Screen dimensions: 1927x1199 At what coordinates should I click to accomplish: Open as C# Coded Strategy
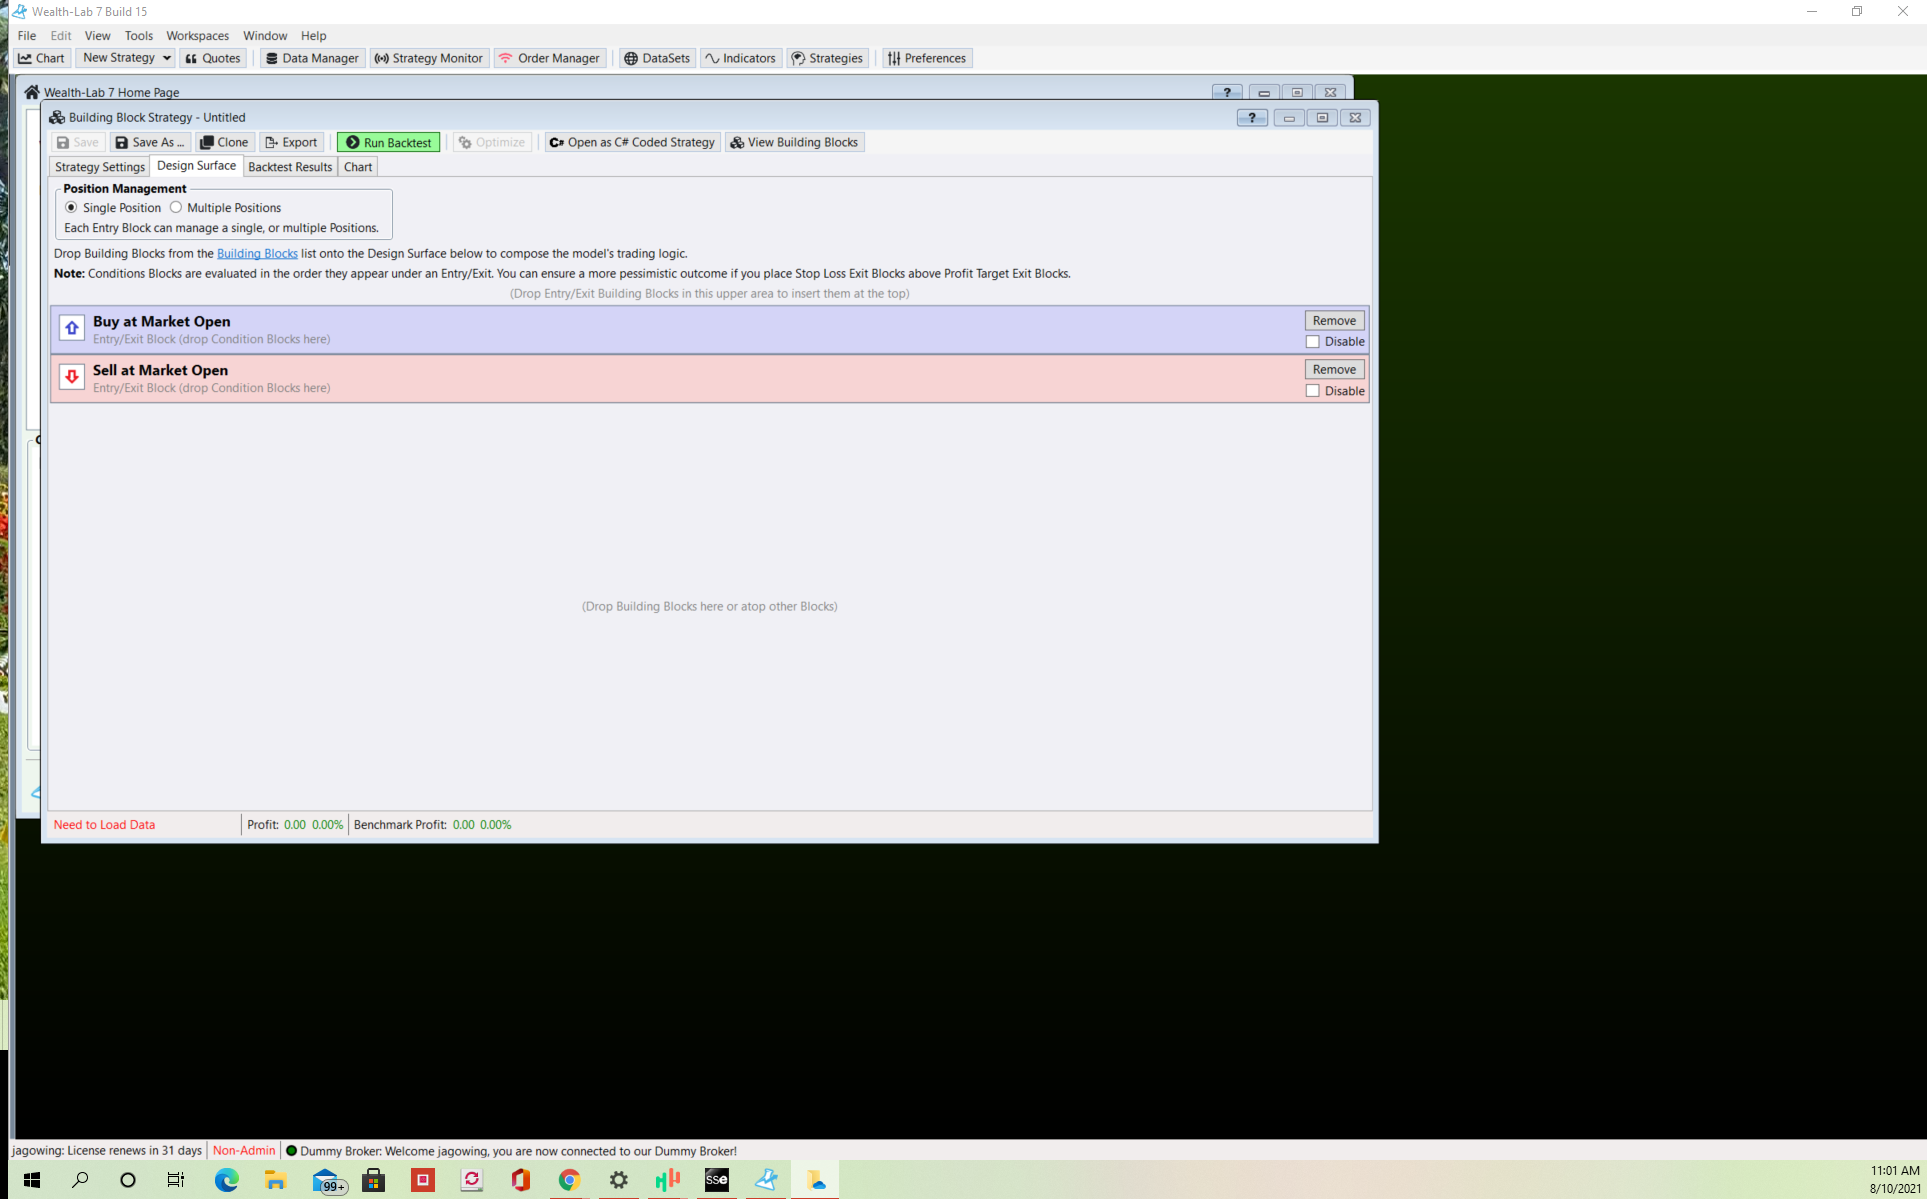(632, 142)
